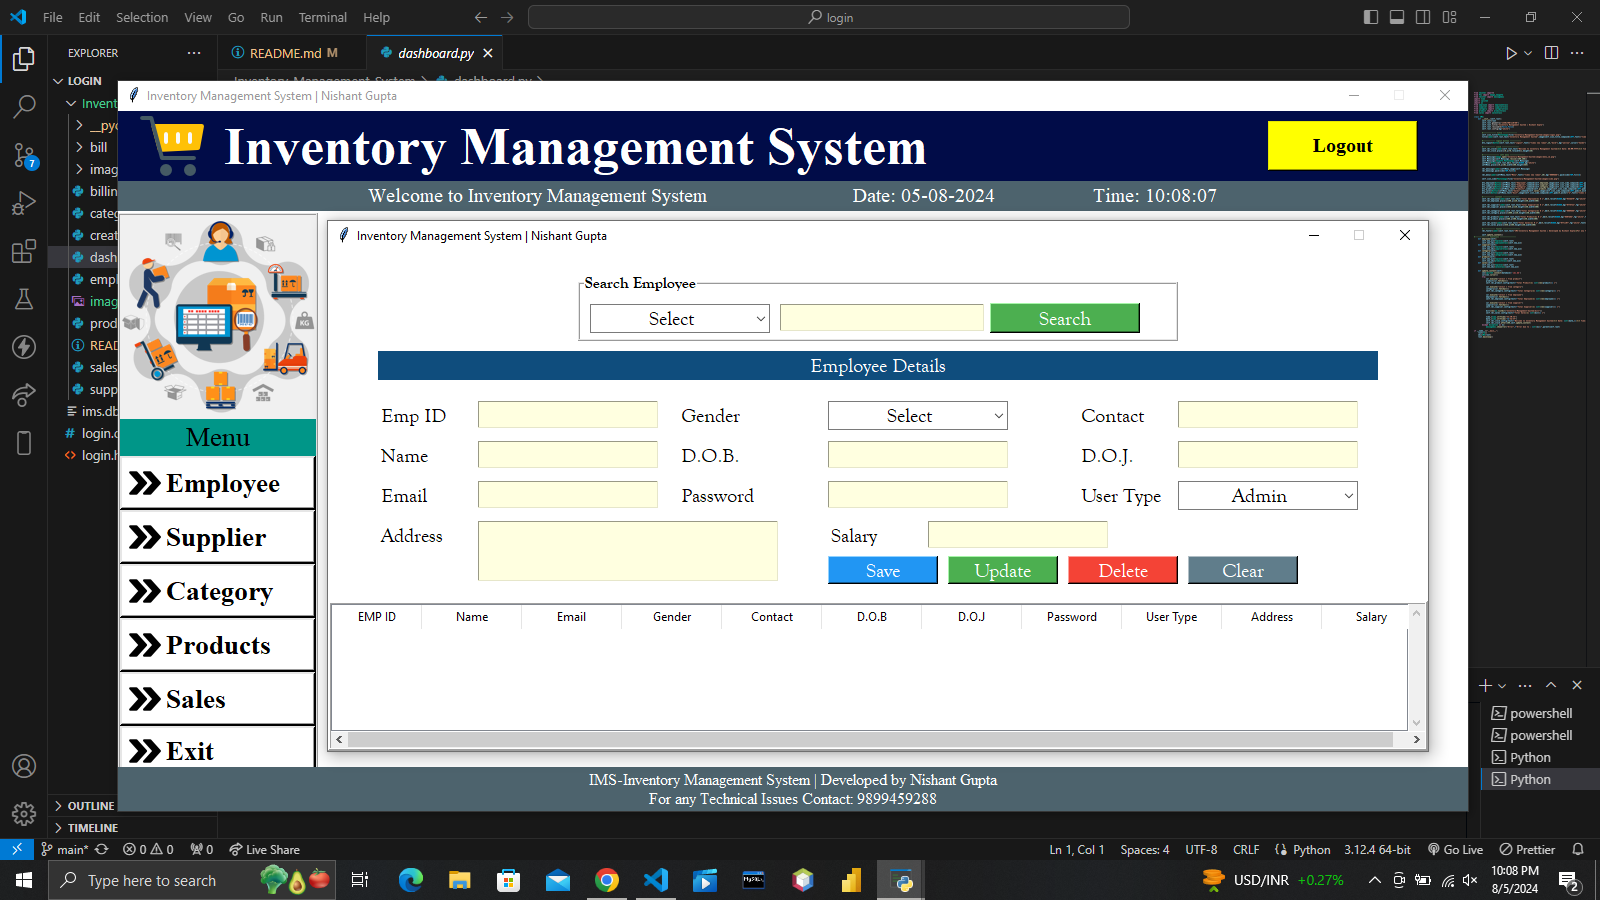Open the Selection menu
Screen dimensions: 1600x900
click(x=142, y=17)
